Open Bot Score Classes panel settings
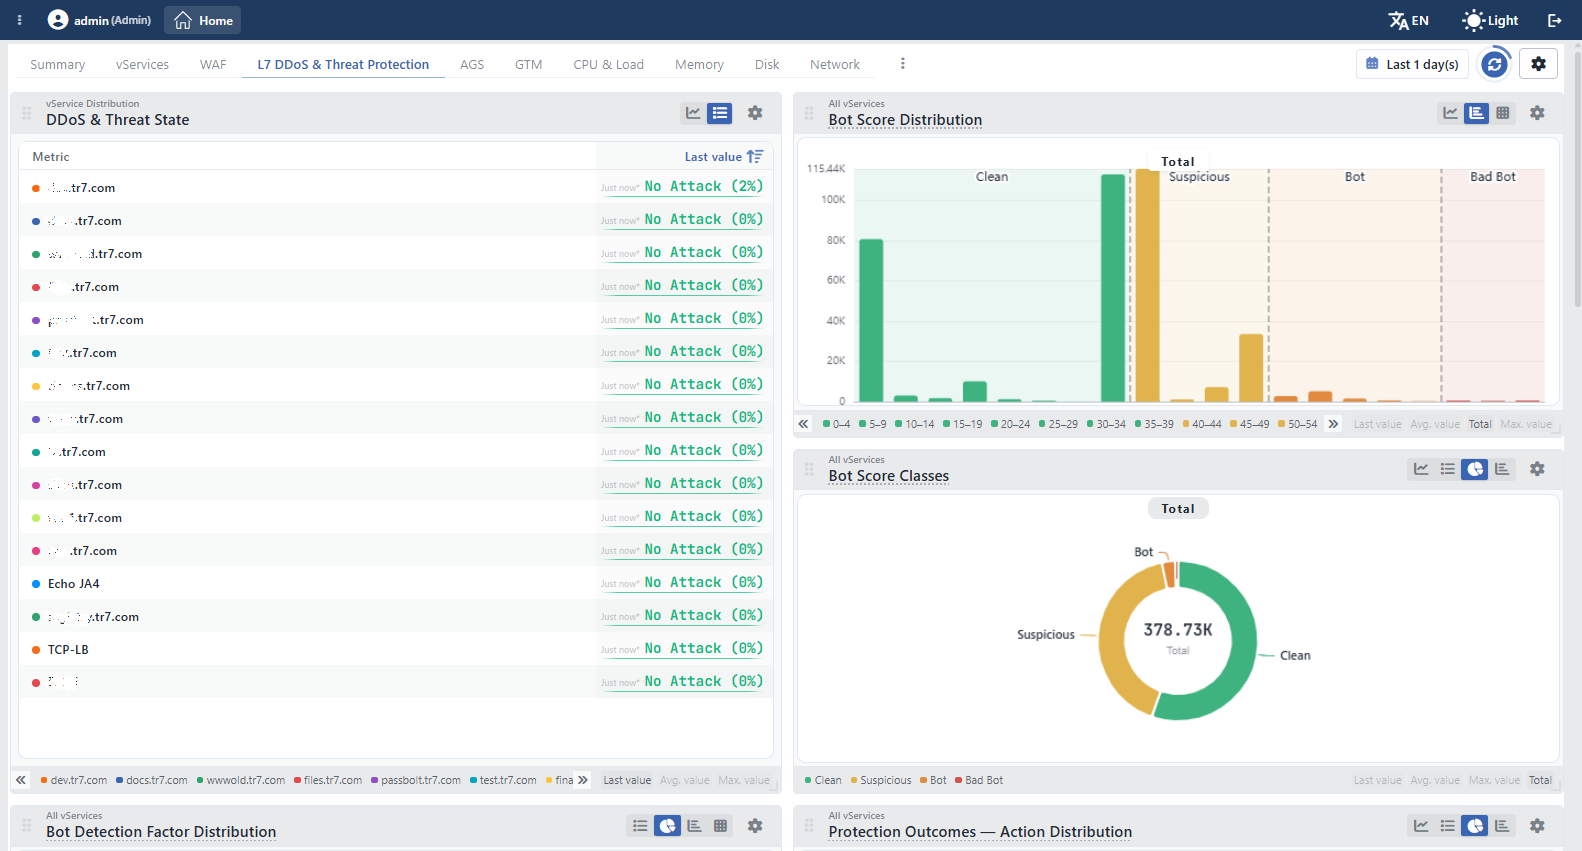 coord(1537,469)
